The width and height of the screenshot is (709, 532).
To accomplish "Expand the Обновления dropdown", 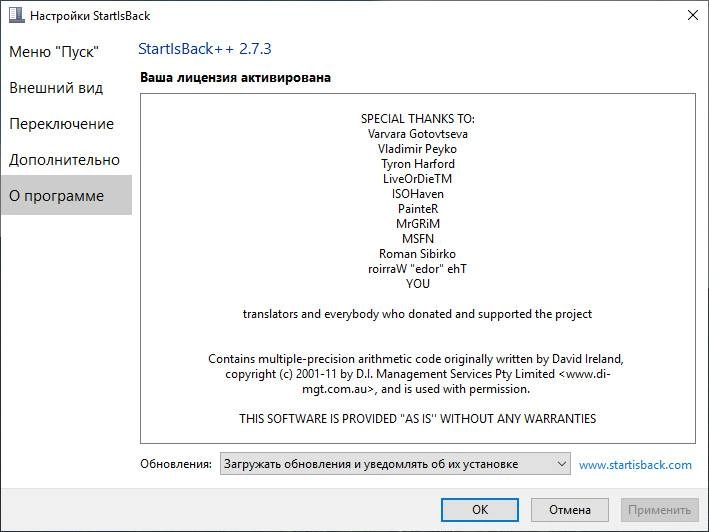I will click(395, 464).
